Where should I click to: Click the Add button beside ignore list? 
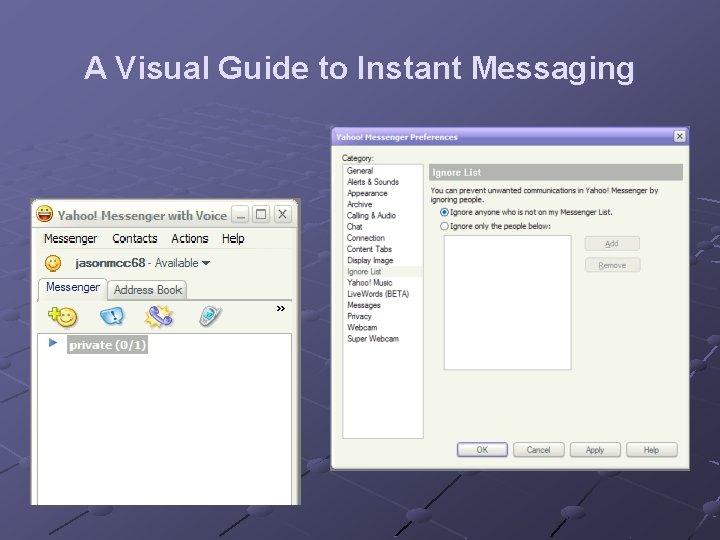(x=612, y=243)
